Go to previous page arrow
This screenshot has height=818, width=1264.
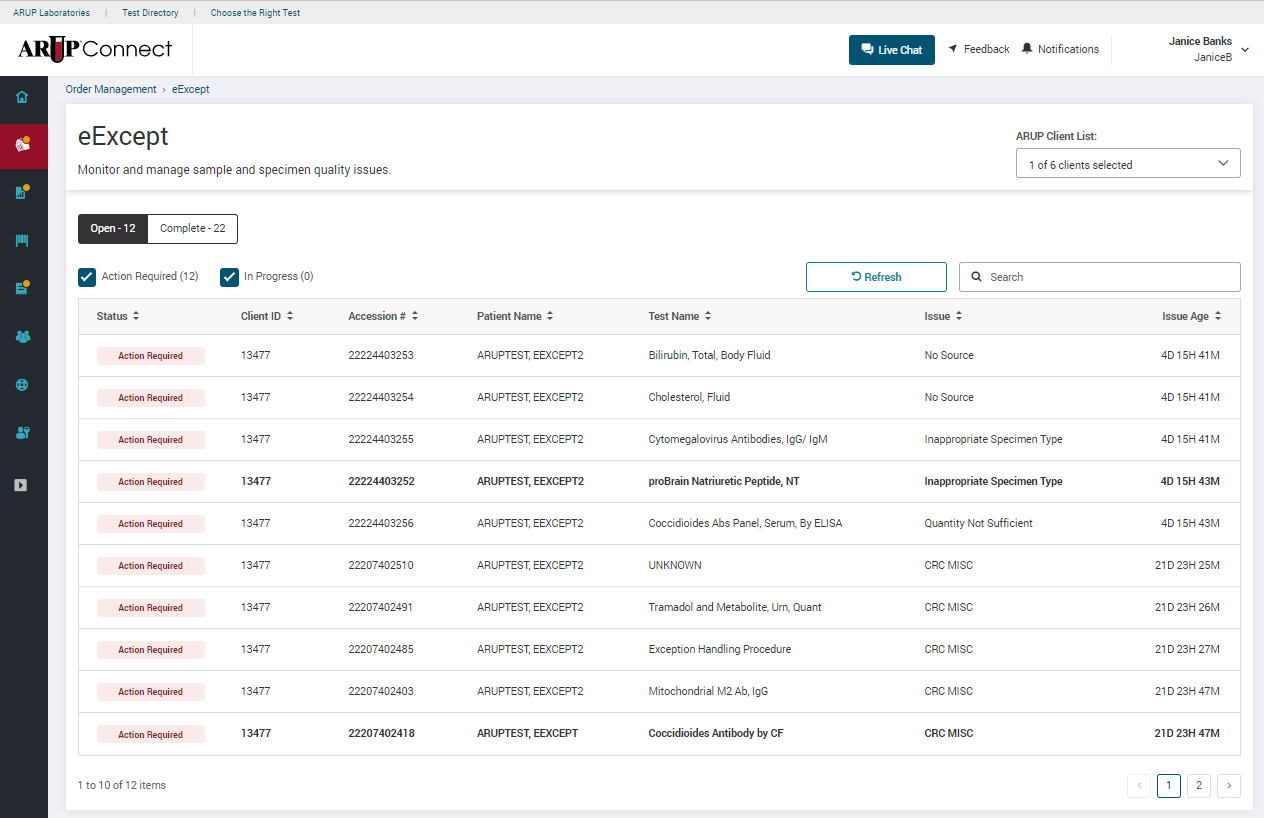click(1139, 786)
